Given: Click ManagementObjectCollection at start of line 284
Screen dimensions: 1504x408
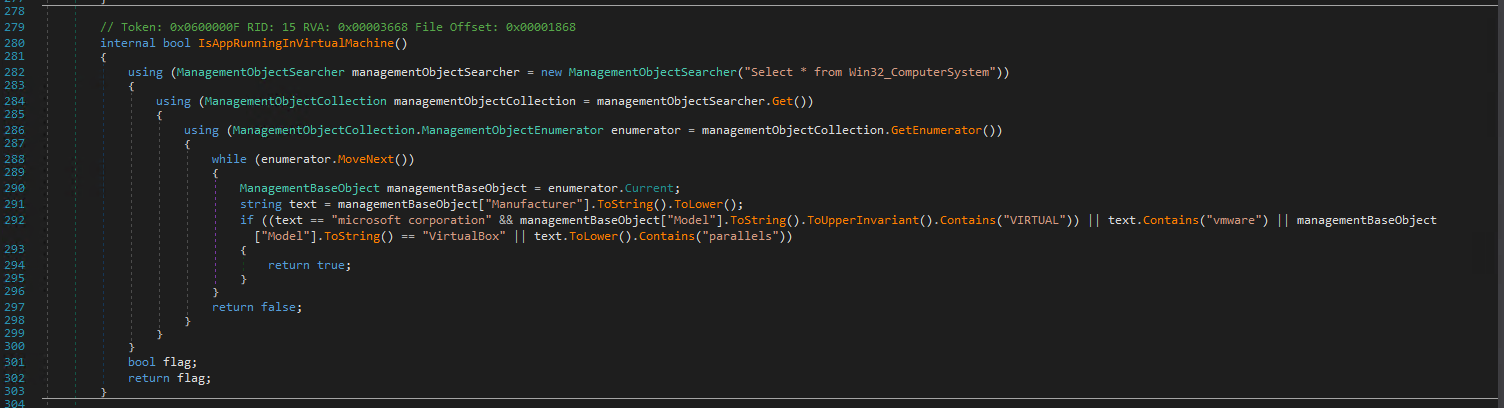Looking at the screenshot, I should (x=294, y=101).
